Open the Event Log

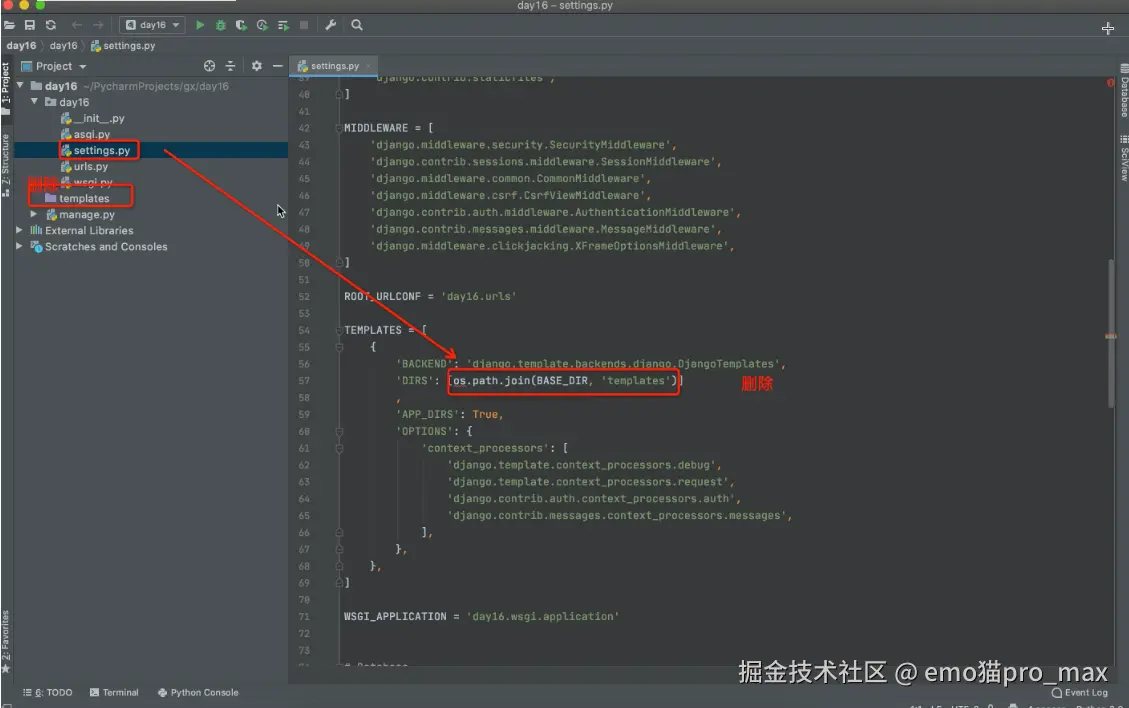(x=1080, y=693)
